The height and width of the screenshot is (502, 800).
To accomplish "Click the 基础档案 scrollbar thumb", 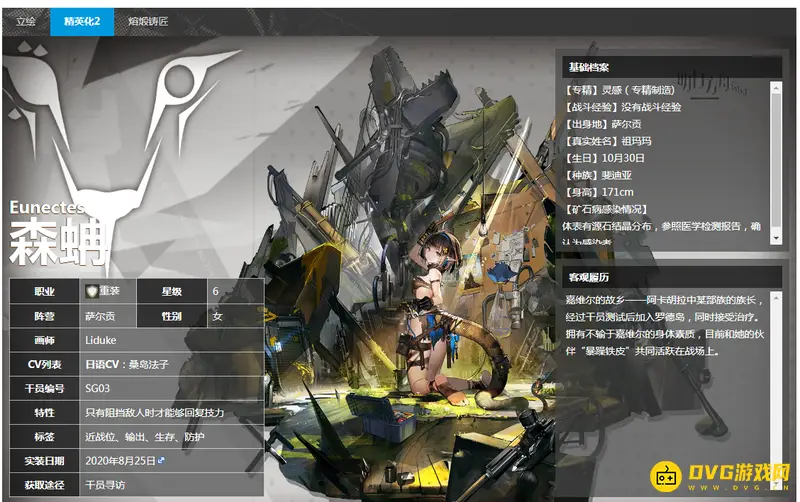I will (x=776, y=159).
